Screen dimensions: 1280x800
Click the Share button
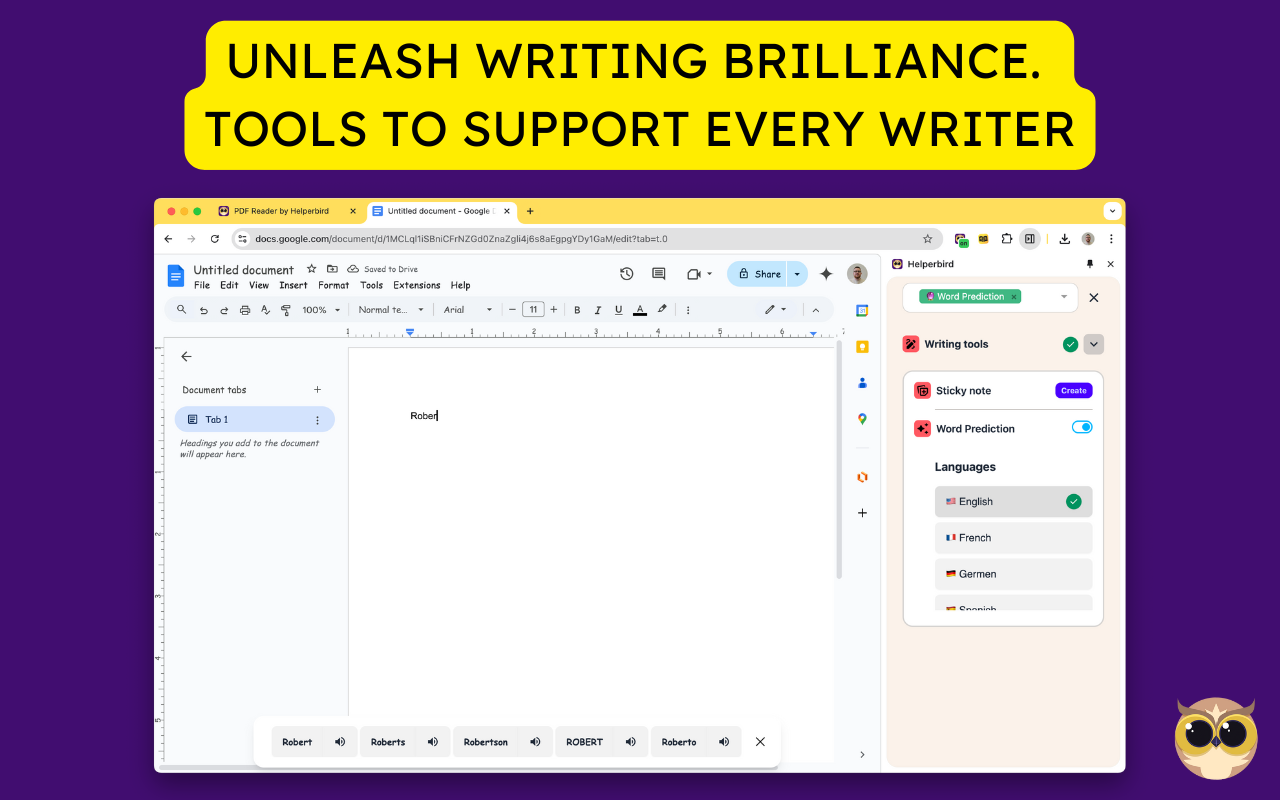pos(763,273)
